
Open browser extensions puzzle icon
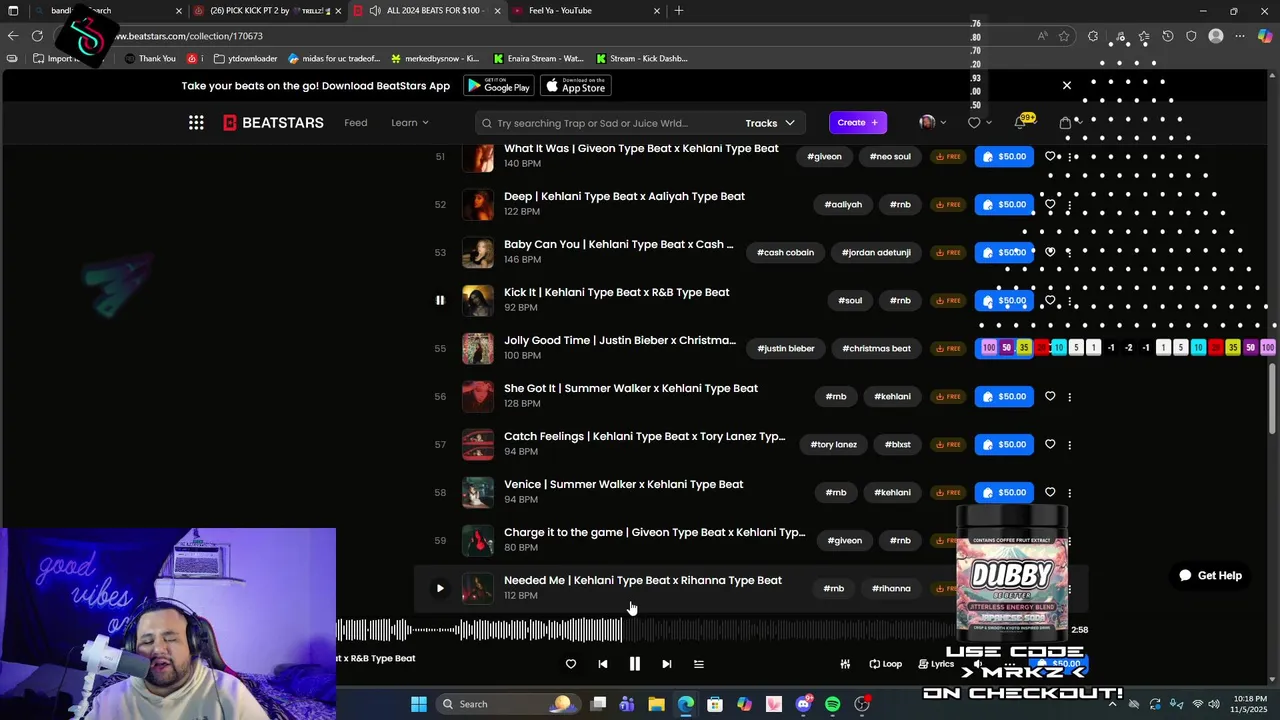point(1093,36)
